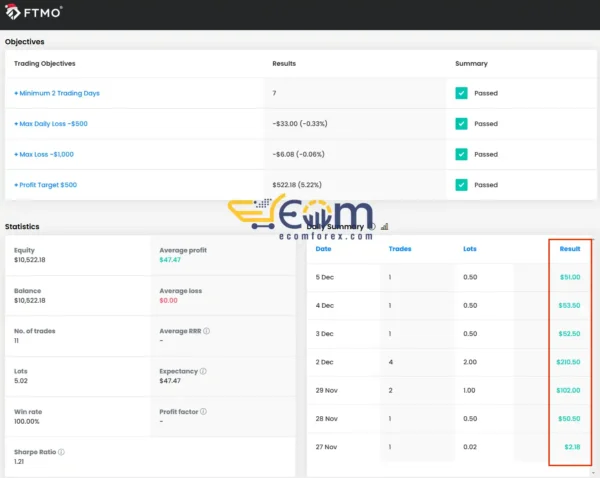
Task: Sort by Date column header
Action: [323, 248]
